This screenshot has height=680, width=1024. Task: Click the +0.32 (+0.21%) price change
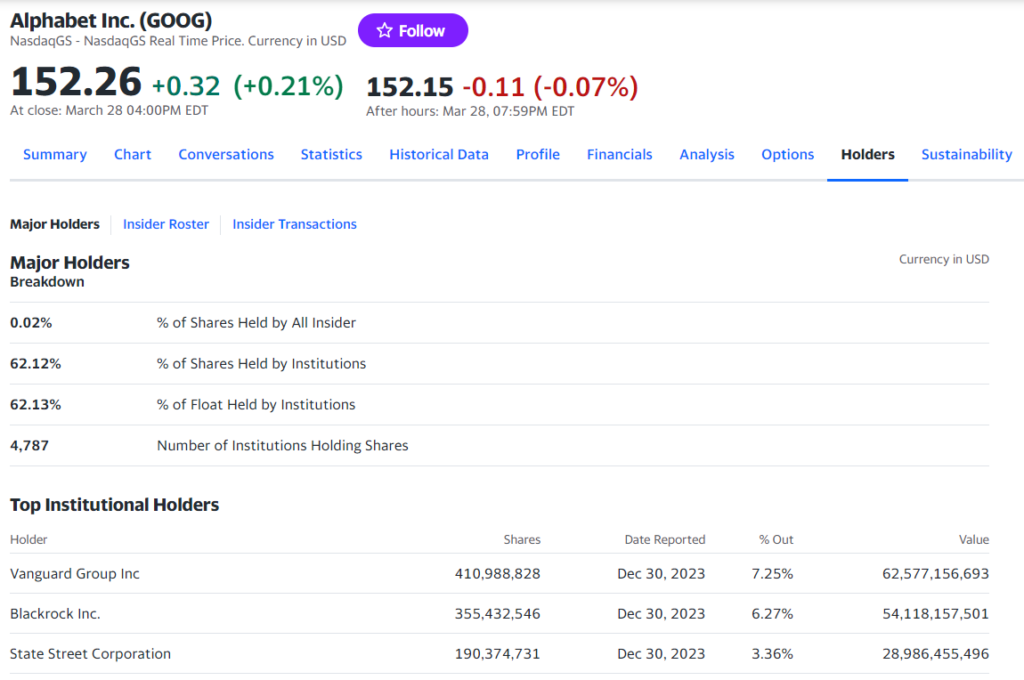pyautogui.click(x=248, y=86)
